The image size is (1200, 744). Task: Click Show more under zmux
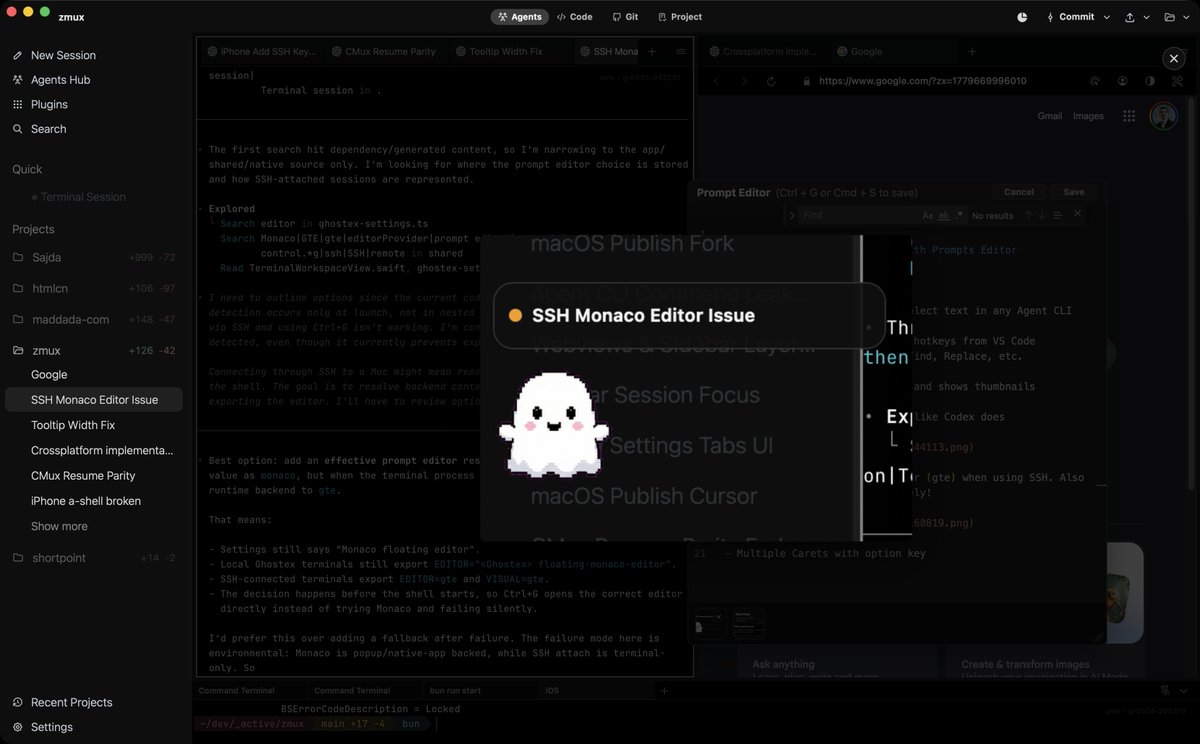point(59,526)
